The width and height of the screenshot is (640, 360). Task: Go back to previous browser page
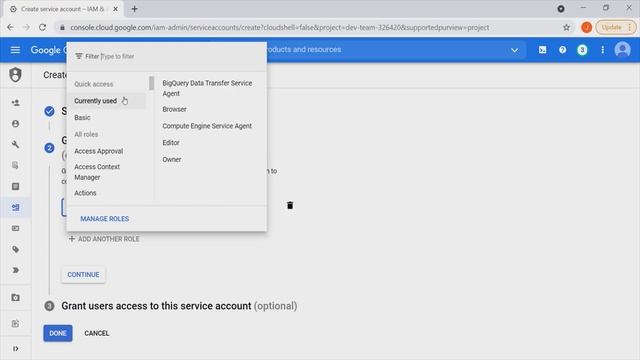coord(10,27)
